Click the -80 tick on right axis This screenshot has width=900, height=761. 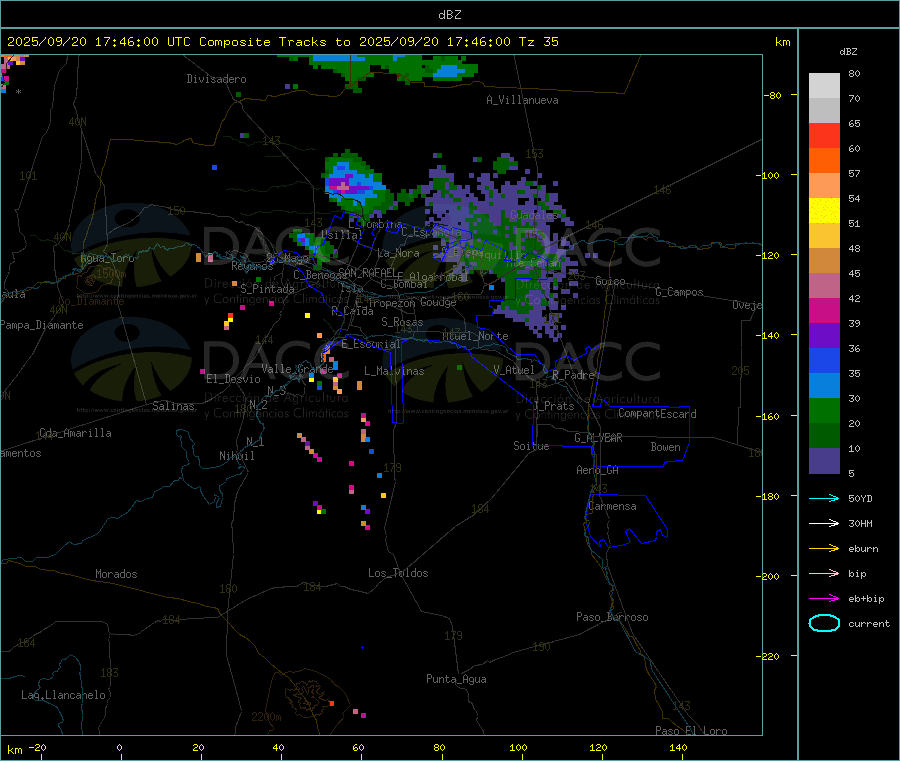coord(773,95)
